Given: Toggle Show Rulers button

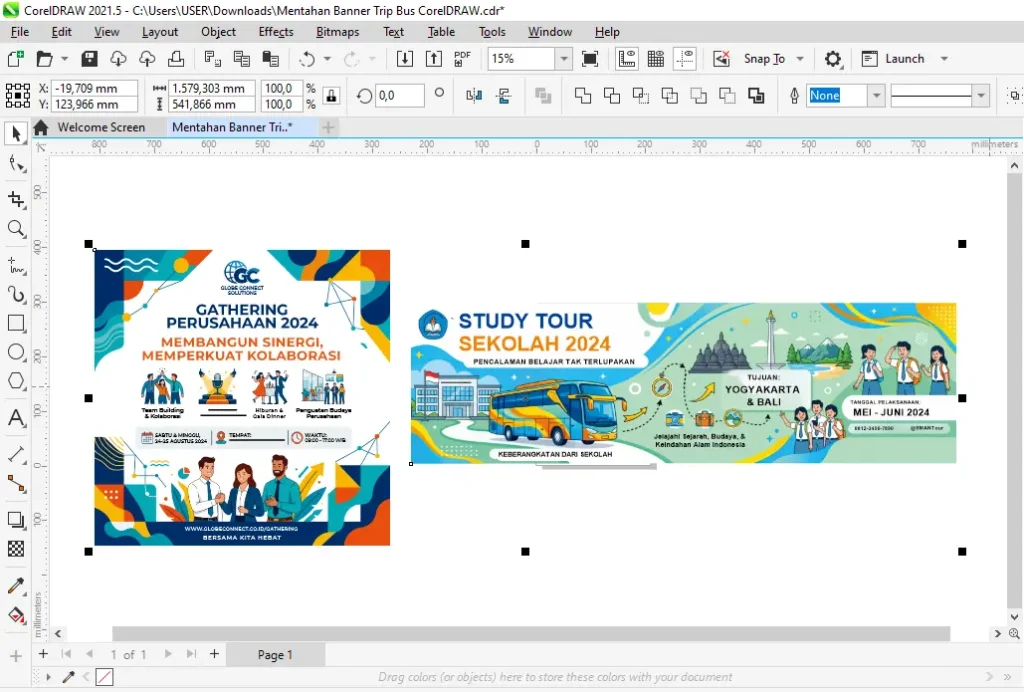Looking at the screenshot, I should [627, 59].
